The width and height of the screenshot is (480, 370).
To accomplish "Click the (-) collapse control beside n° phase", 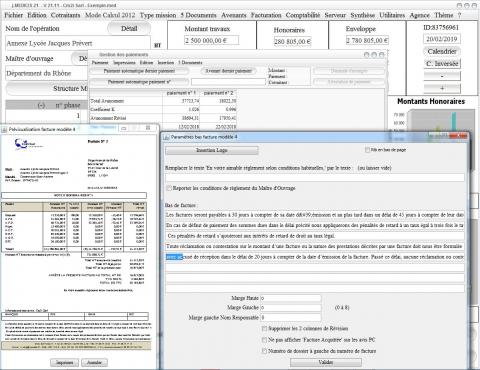I will click(41, 105).
